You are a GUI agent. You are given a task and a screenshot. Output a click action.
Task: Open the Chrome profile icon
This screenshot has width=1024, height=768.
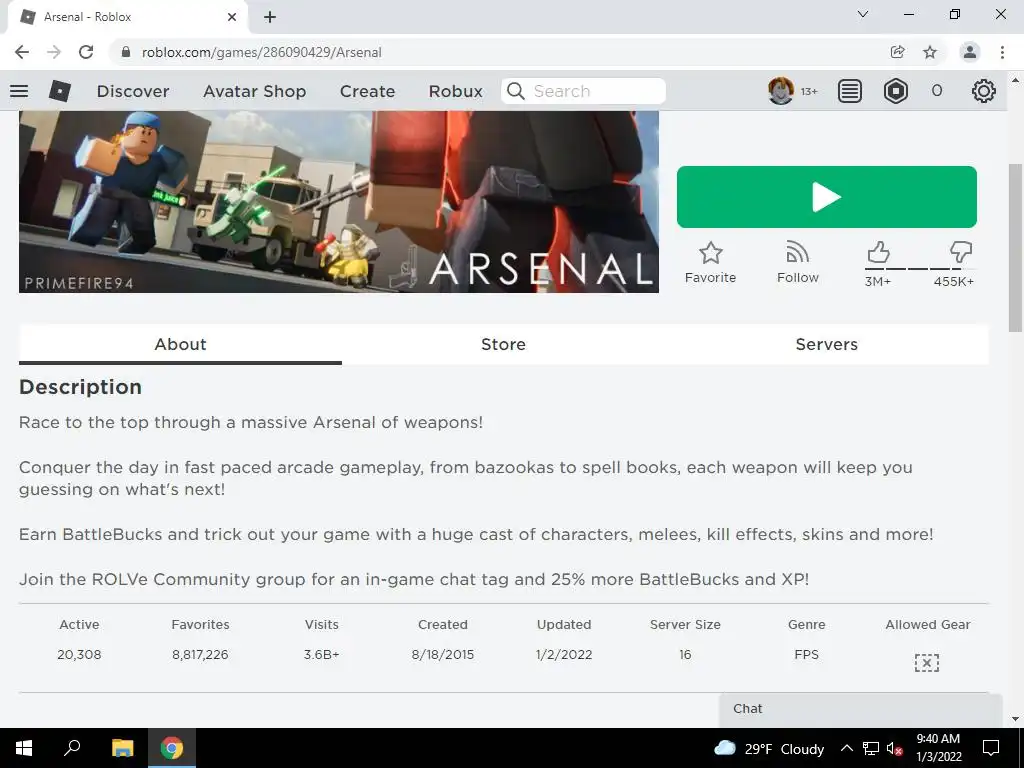(970, 52)
